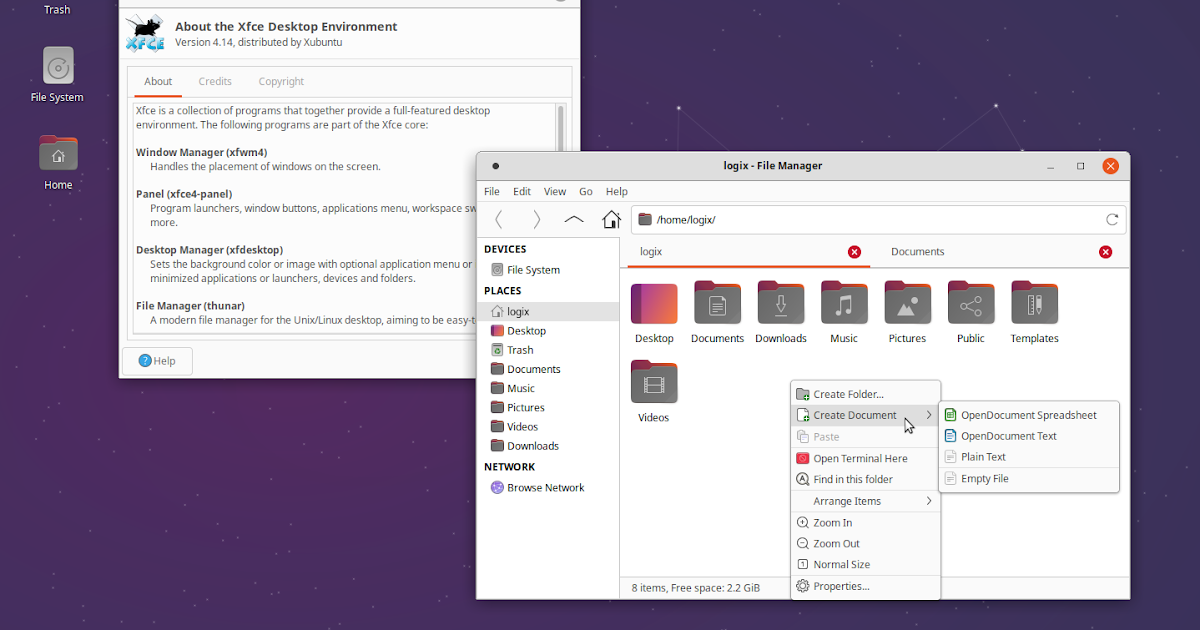The height and width of the screenshot is (630, 1200).
Task: Select Home desktop icon
Action: (x=58, y=154)
